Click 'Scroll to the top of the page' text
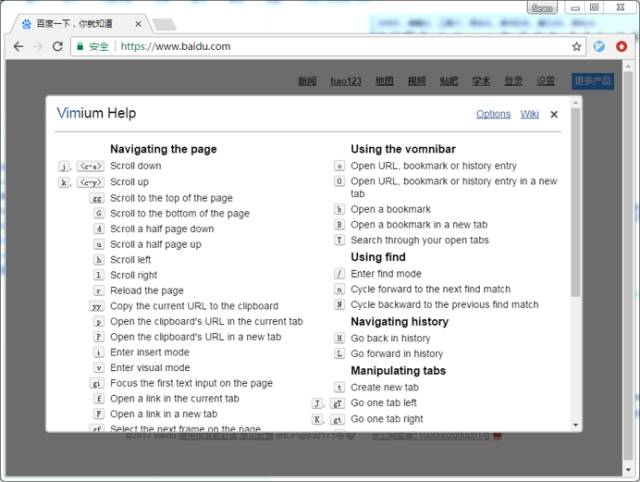This screenshot has height=482, width=640. coord(171,198)
